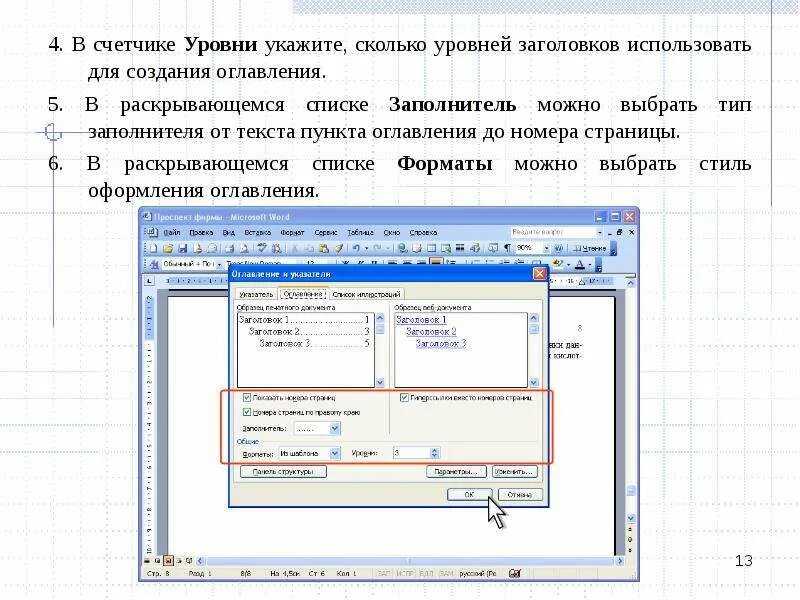The image size is (800, 600).
Task: Select the Оглавление tab
Action: [x=303, y=294]
